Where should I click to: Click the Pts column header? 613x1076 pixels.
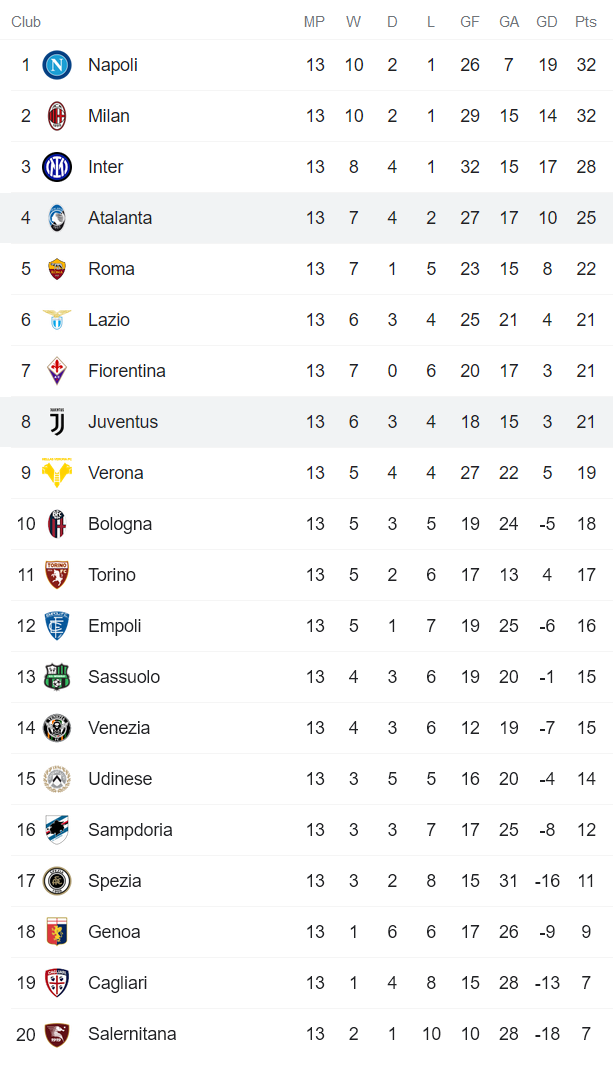(x=585, y=22)
